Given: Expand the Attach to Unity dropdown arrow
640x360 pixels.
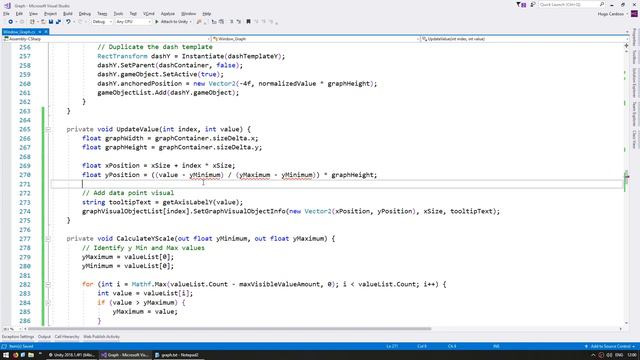Looking at the screenshot, I should coord(191,22).
